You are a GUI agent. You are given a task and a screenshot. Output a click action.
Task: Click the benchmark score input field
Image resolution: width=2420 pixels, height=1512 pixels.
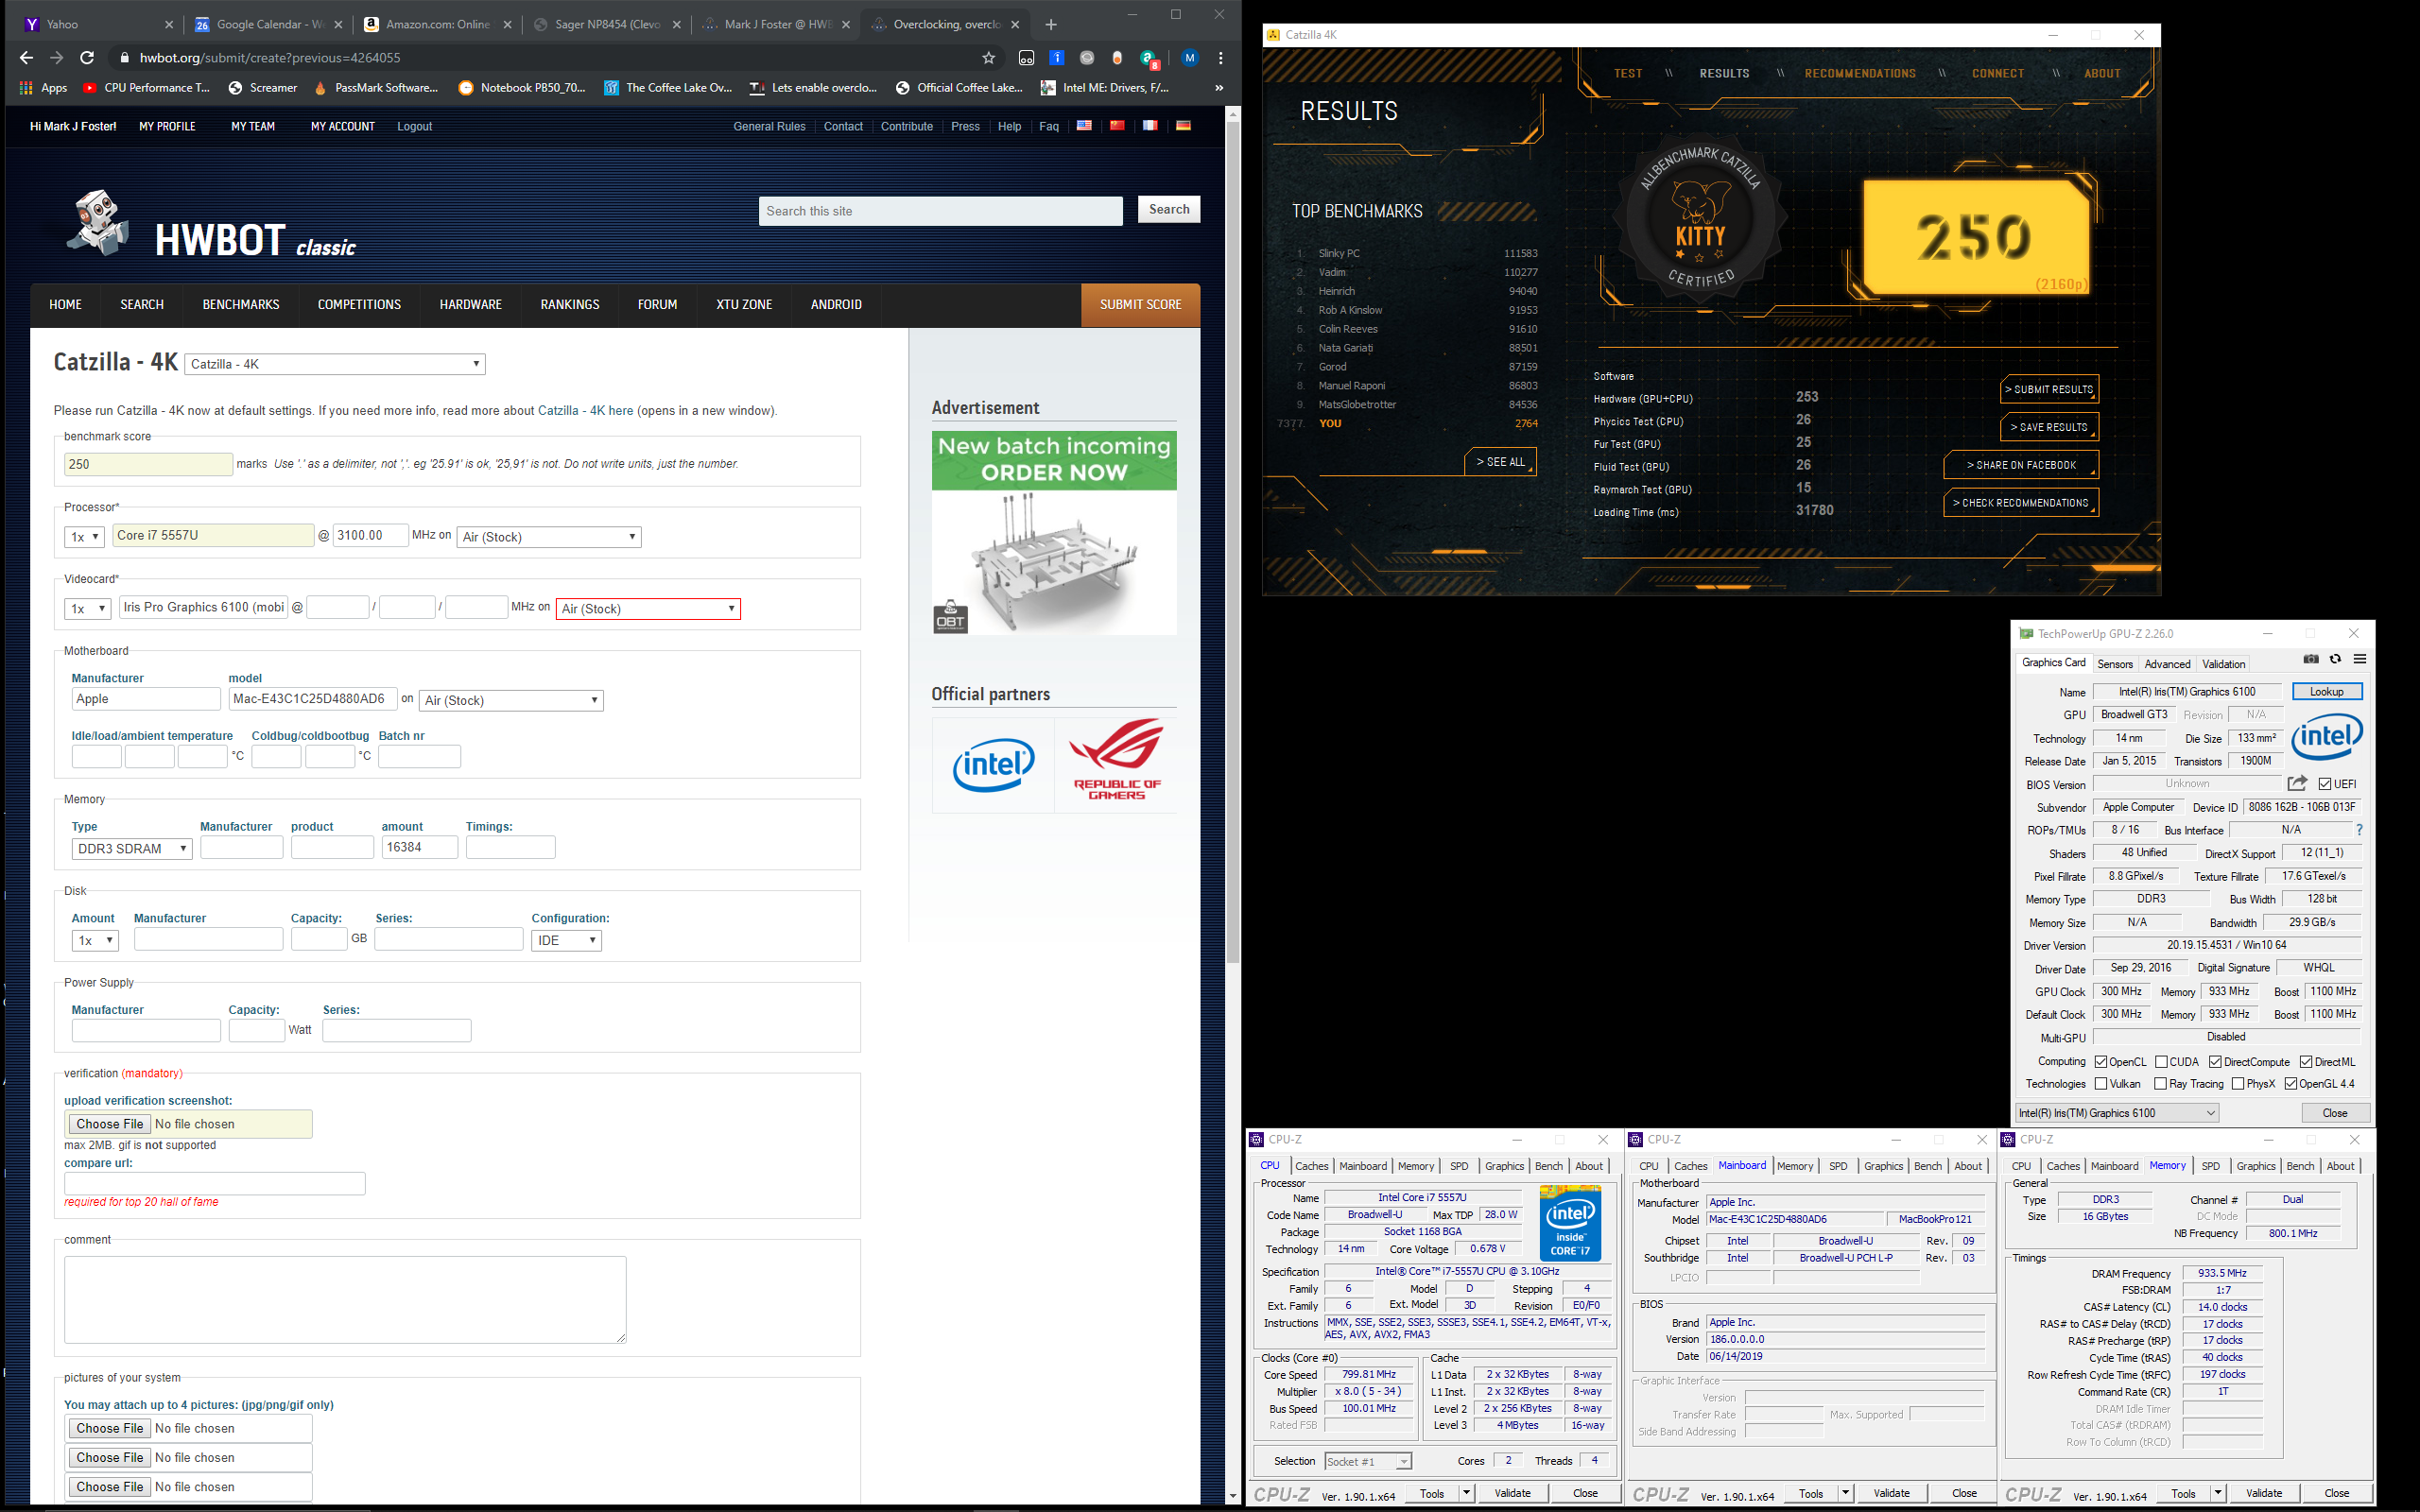[148, 464]
